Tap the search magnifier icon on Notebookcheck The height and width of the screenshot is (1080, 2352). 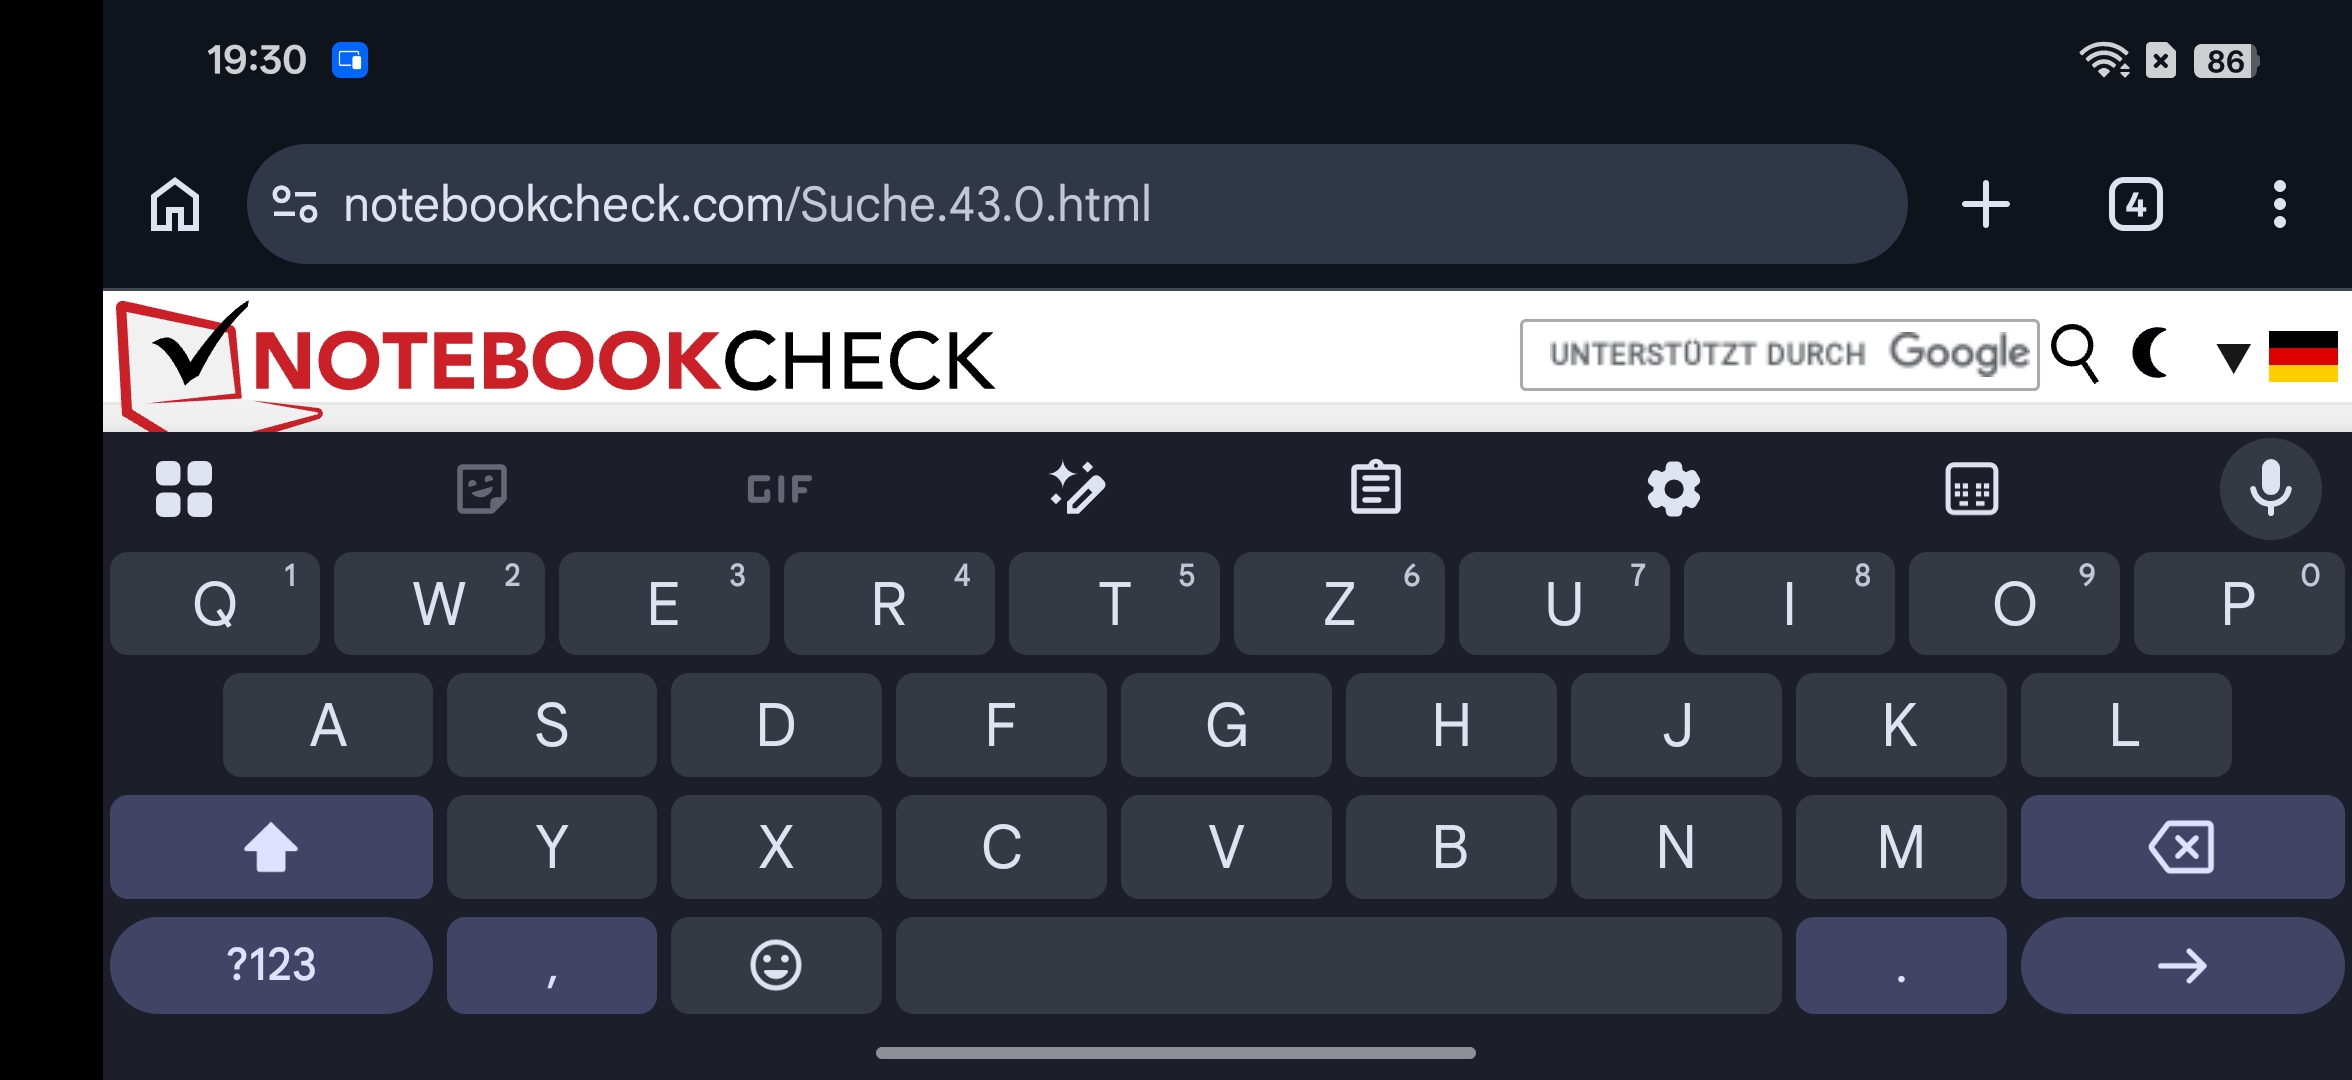[2075, 353]
